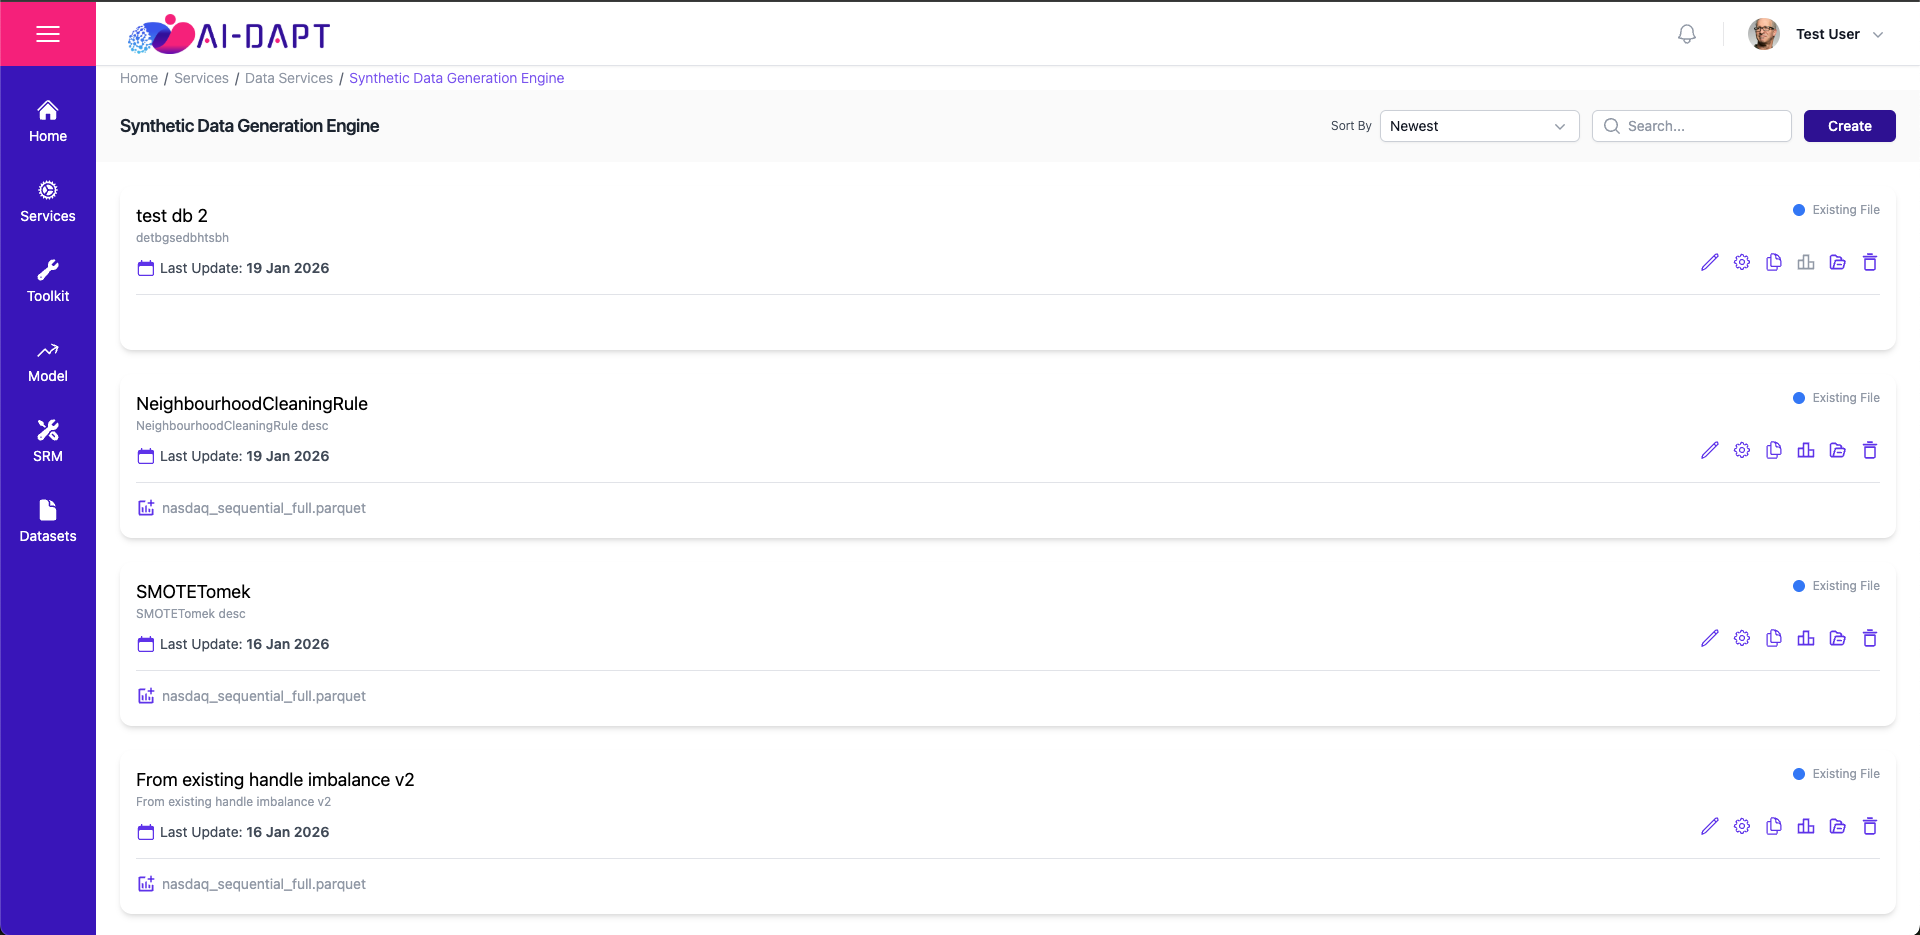Click From existing handle imbalance v2 title

[275, 780]
